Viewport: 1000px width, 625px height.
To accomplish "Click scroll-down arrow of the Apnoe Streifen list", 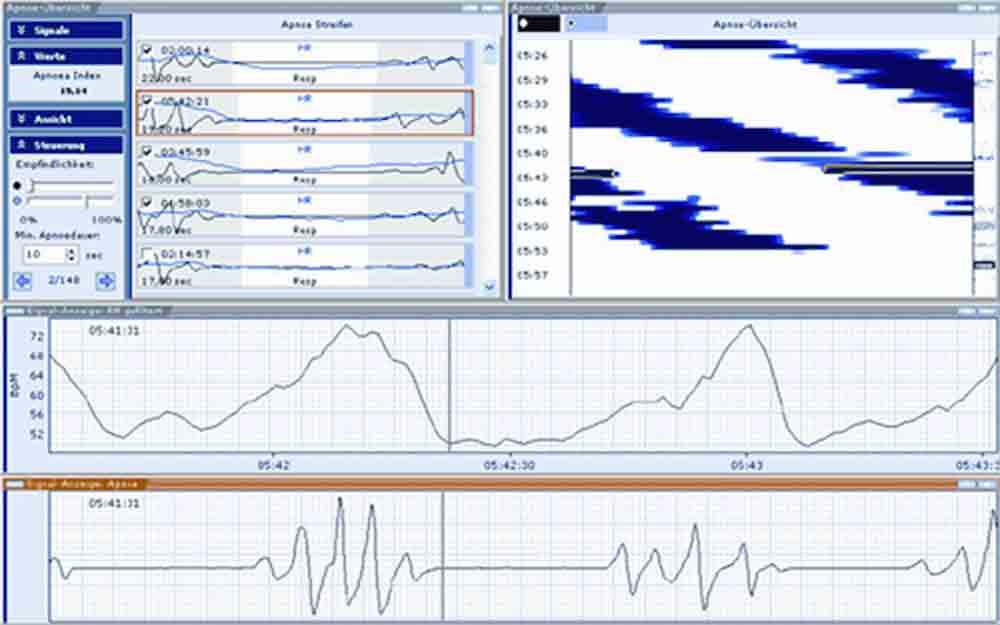I will click(489, 286).
